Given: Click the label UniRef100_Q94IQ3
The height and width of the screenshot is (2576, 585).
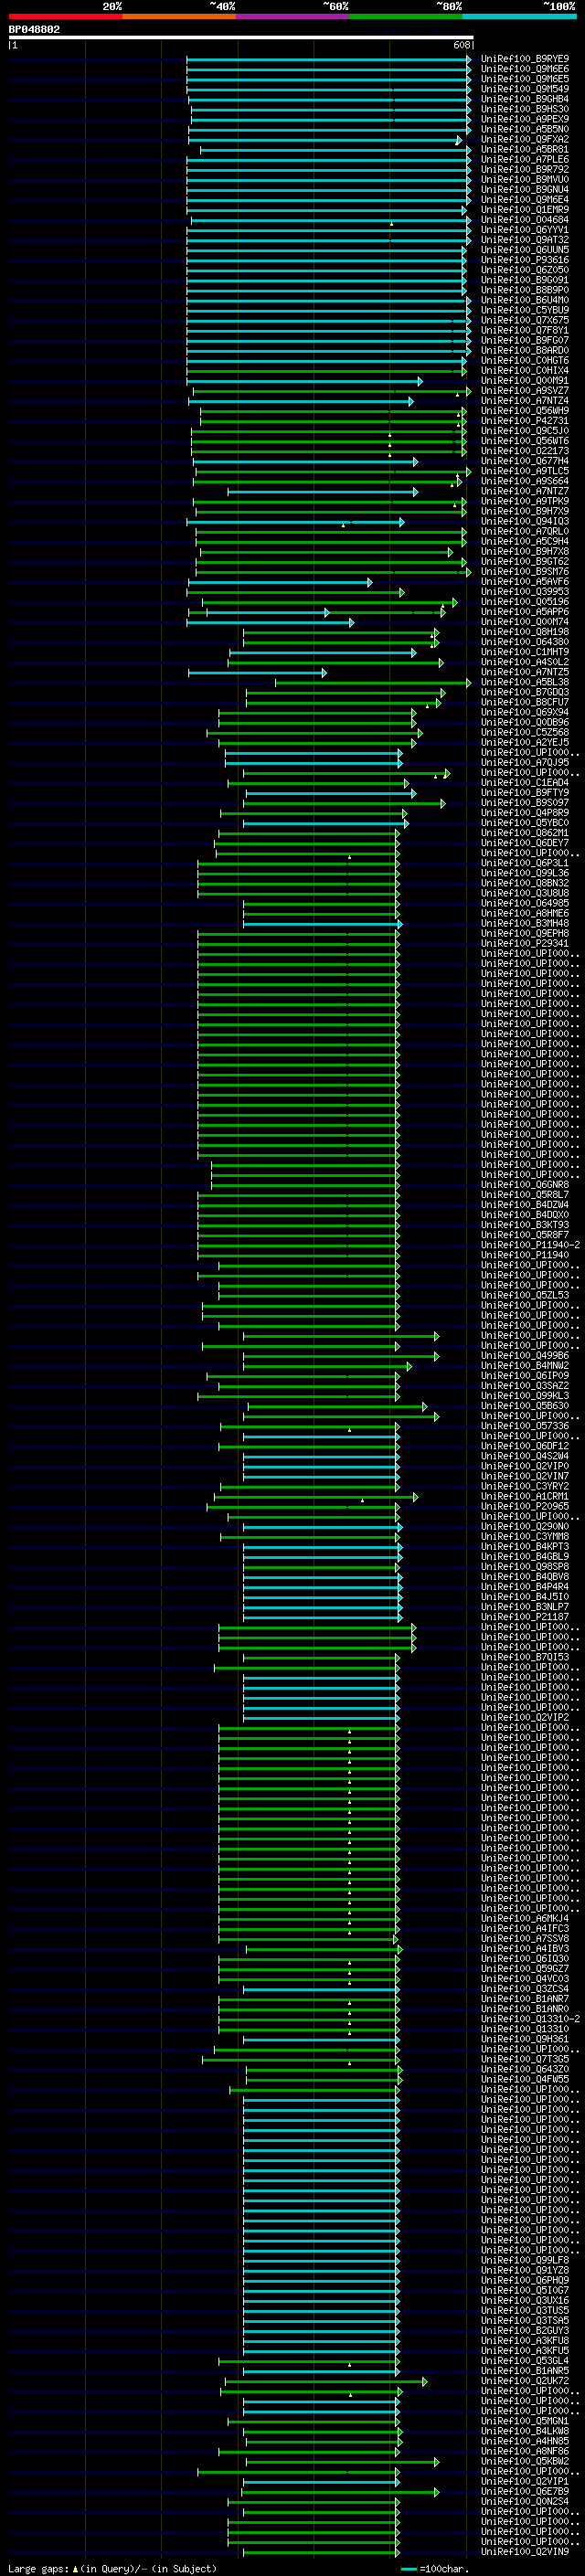Looking at the screenshot, I should (x=525, y=521).
